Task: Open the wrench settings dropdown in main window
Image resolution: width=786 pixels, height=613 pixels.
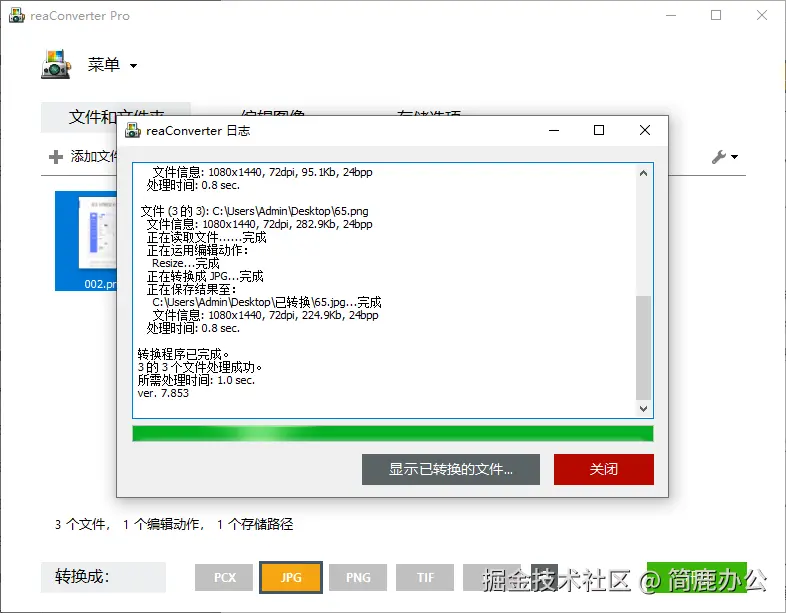Action: coord(725,157)
